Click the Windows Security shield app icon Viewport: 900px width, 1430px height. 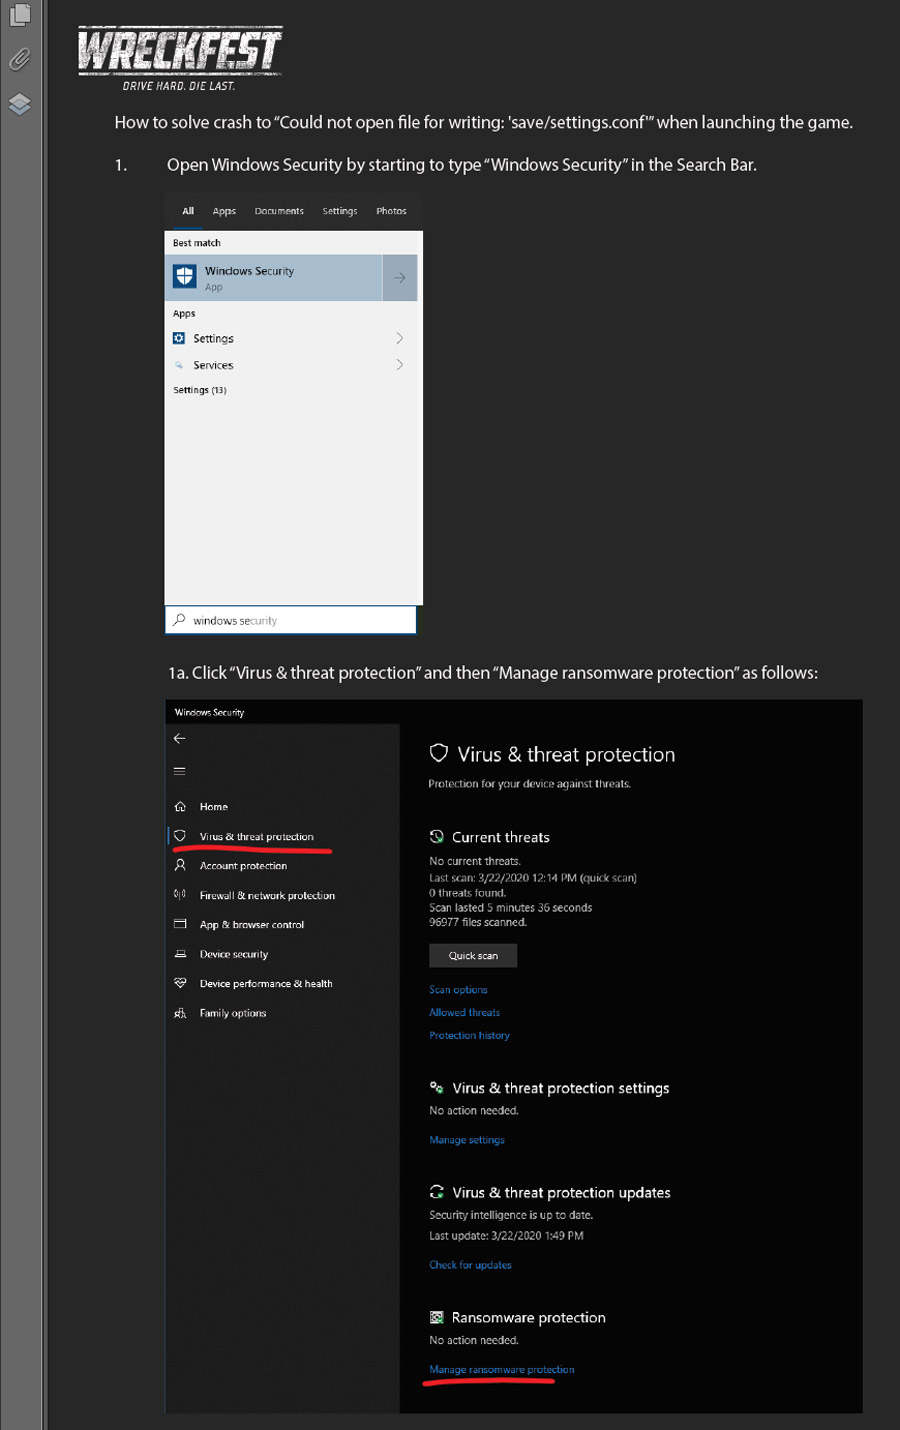[x=185, y=277]
